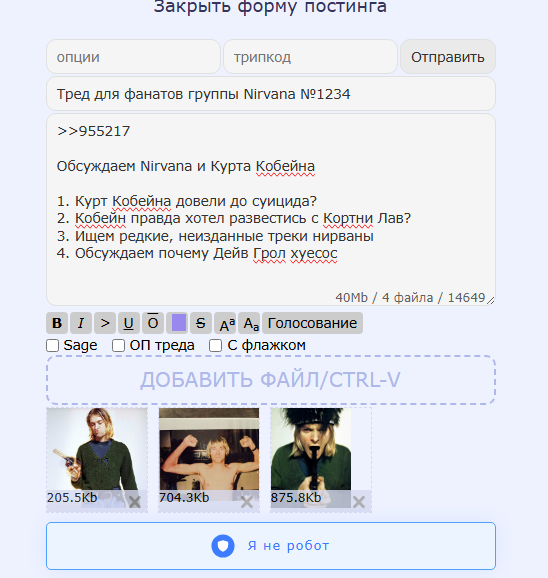Apply overline with the O button
Image resolution: width=548 pixels, height=578 pixels.
(153, 323)
